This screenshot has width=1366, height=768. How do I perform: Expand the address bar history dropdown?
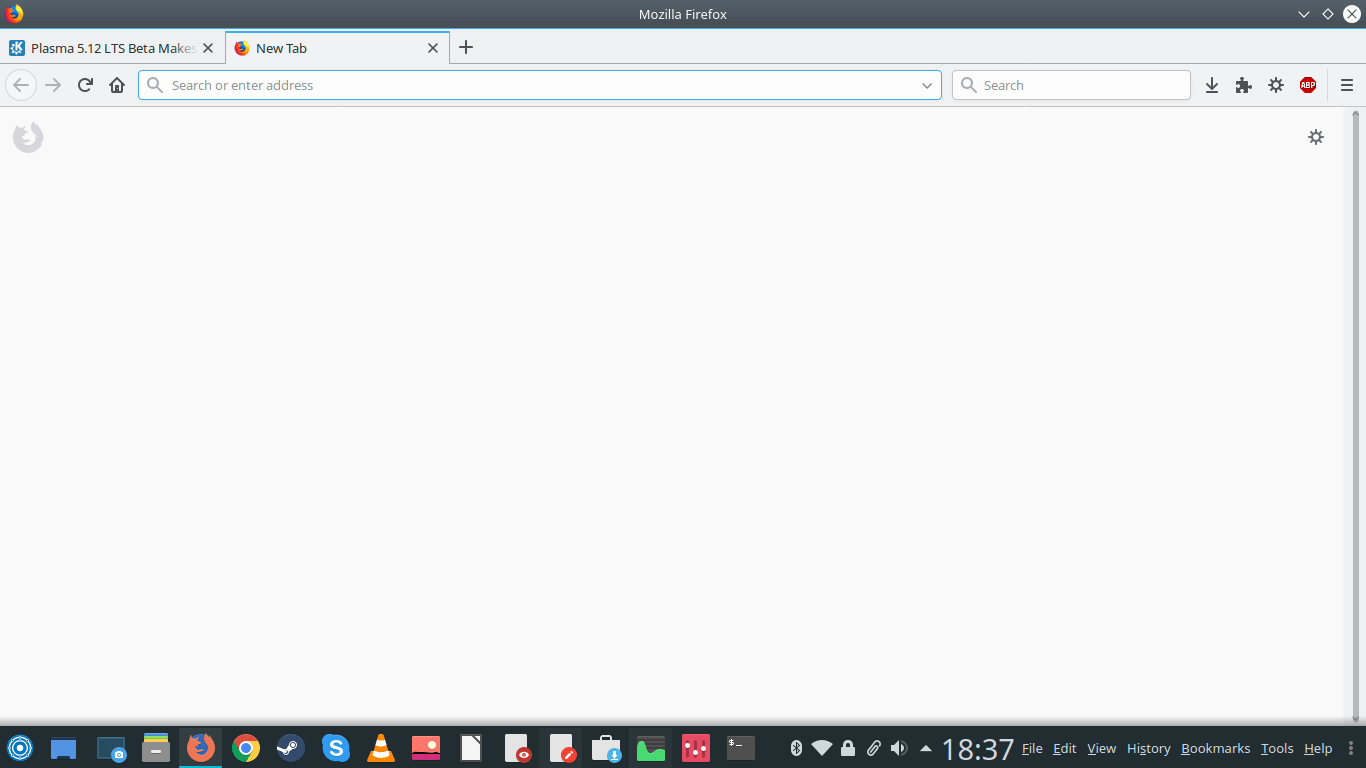(927, 85)
